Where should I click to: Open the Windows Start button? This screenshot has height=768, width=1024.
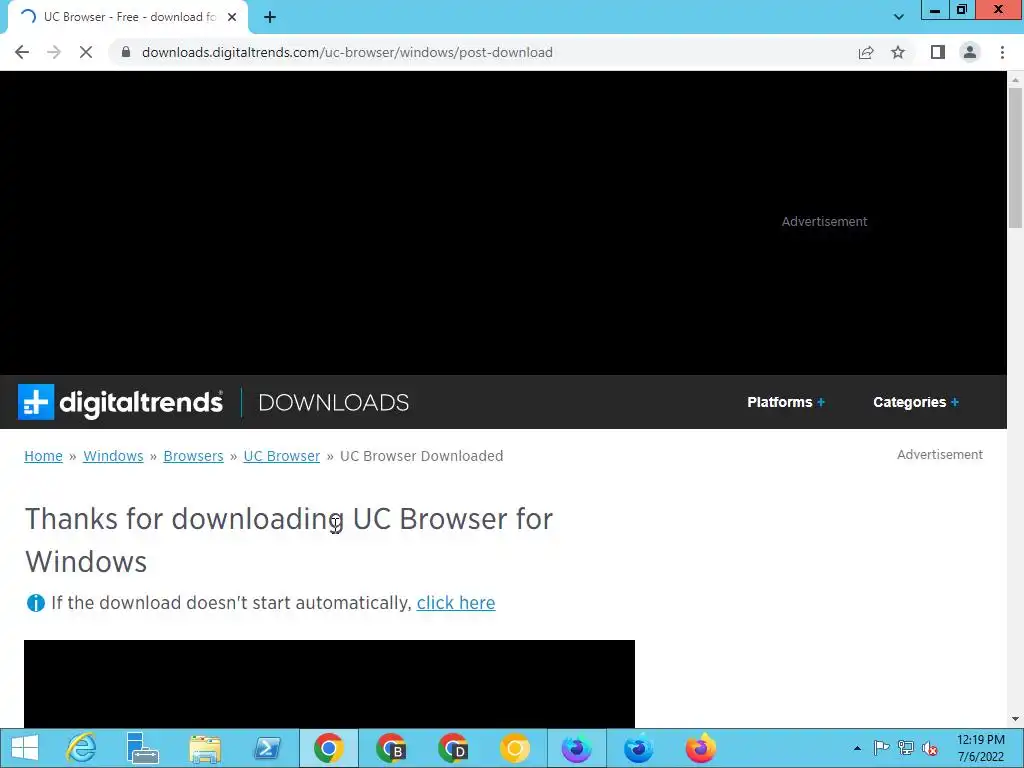[25, 748]
